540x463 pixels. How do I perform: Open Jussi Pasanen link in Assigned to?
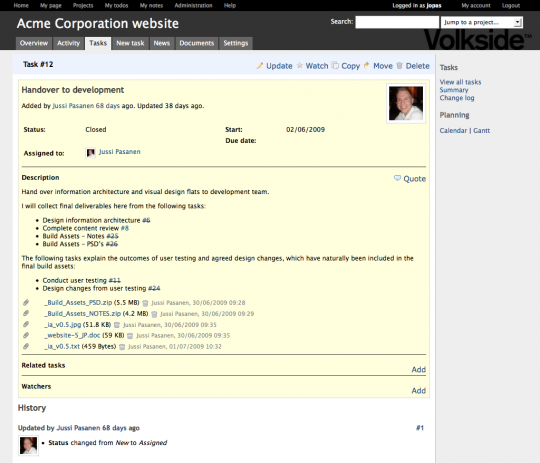click(x=120, y=152)
